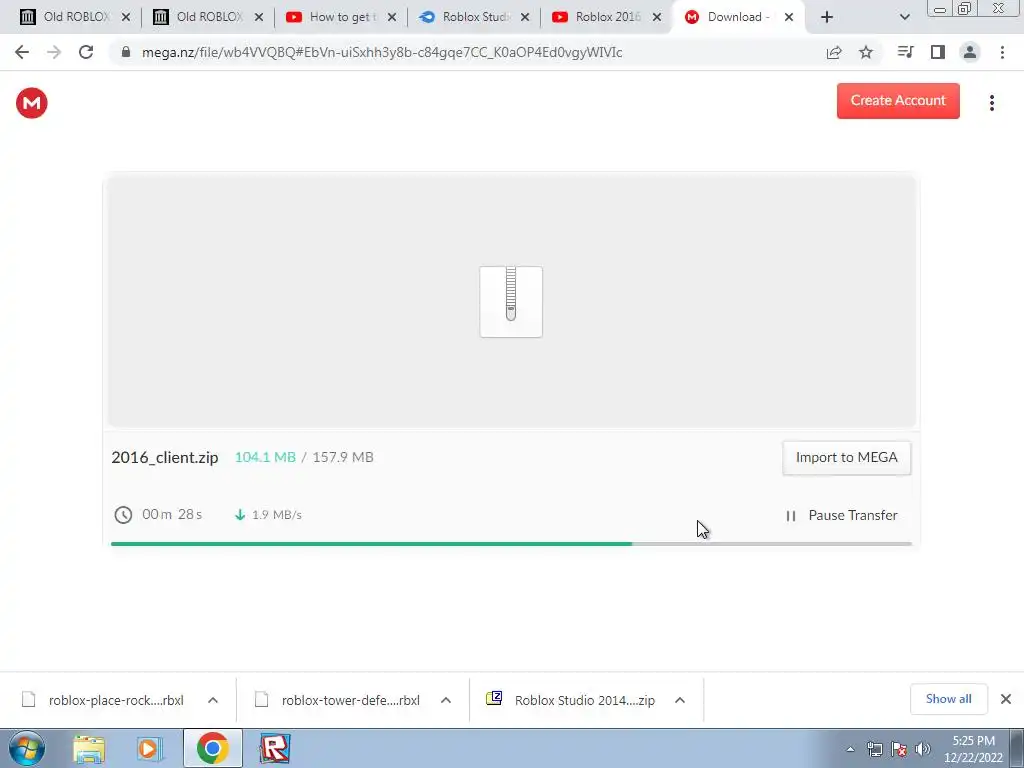Close the Roblox 2016 tab
The width and height of the screenshot is (1024, 768).
[x=657, y=18]
